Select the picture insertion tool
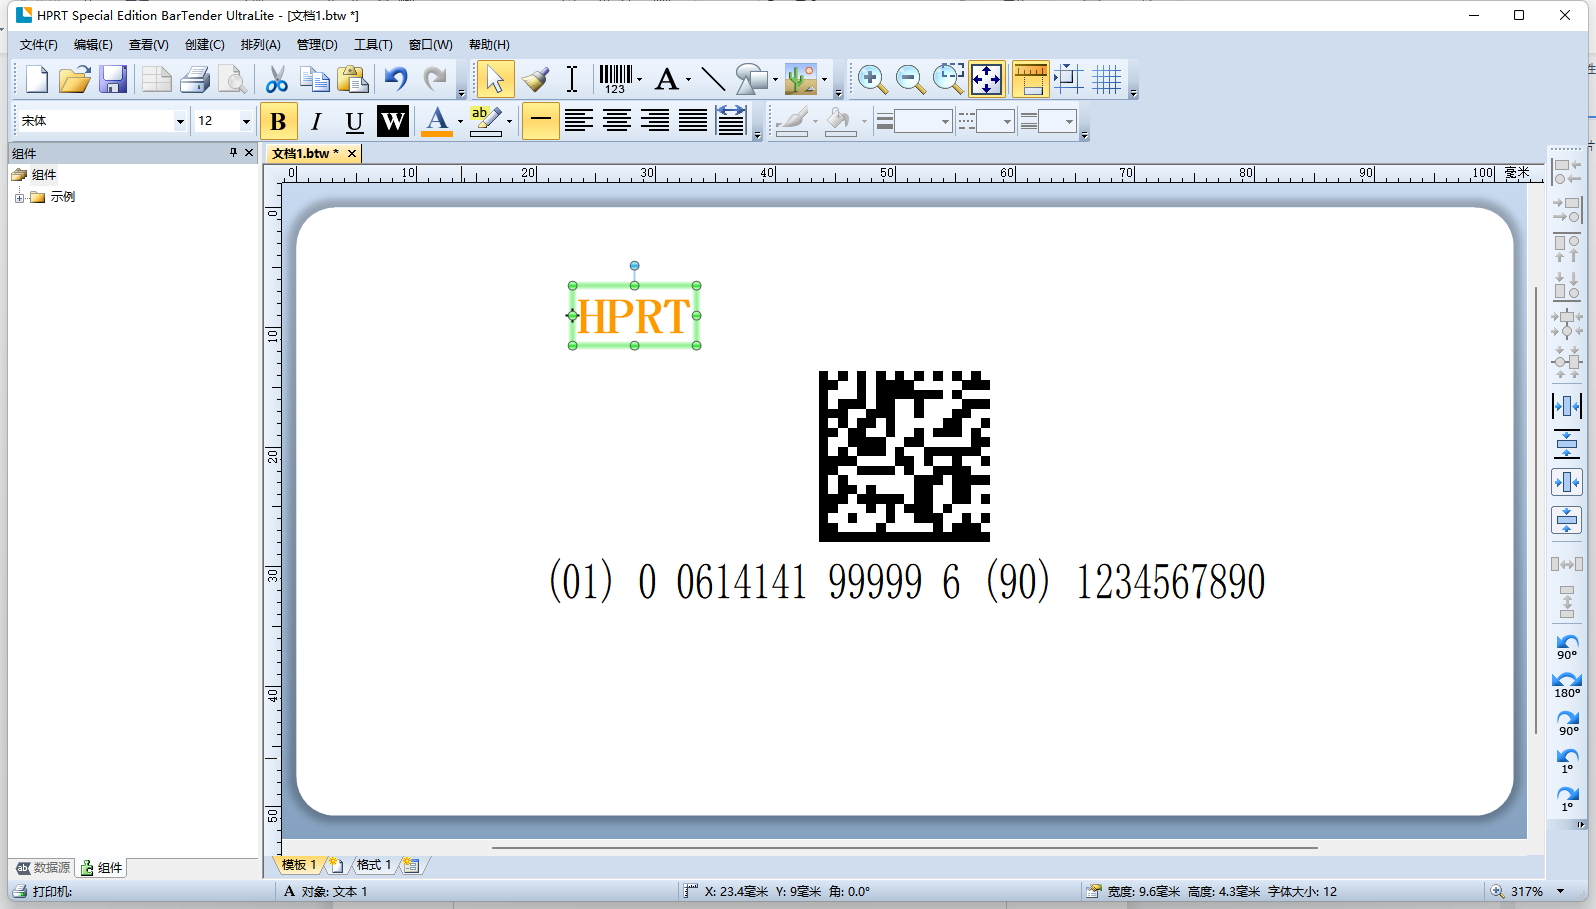The height and width of the screenshot is (909, 1596). [x=801, y=79]
